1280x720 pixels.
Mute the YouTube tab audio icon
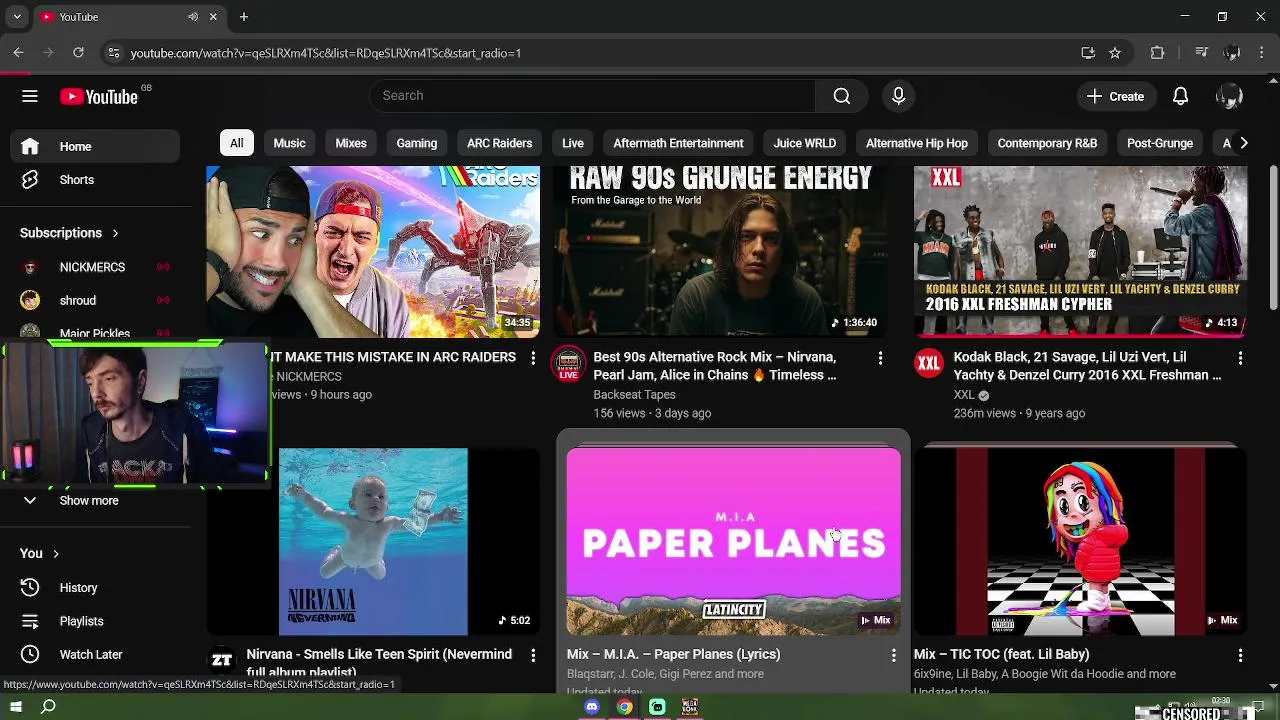193,17
